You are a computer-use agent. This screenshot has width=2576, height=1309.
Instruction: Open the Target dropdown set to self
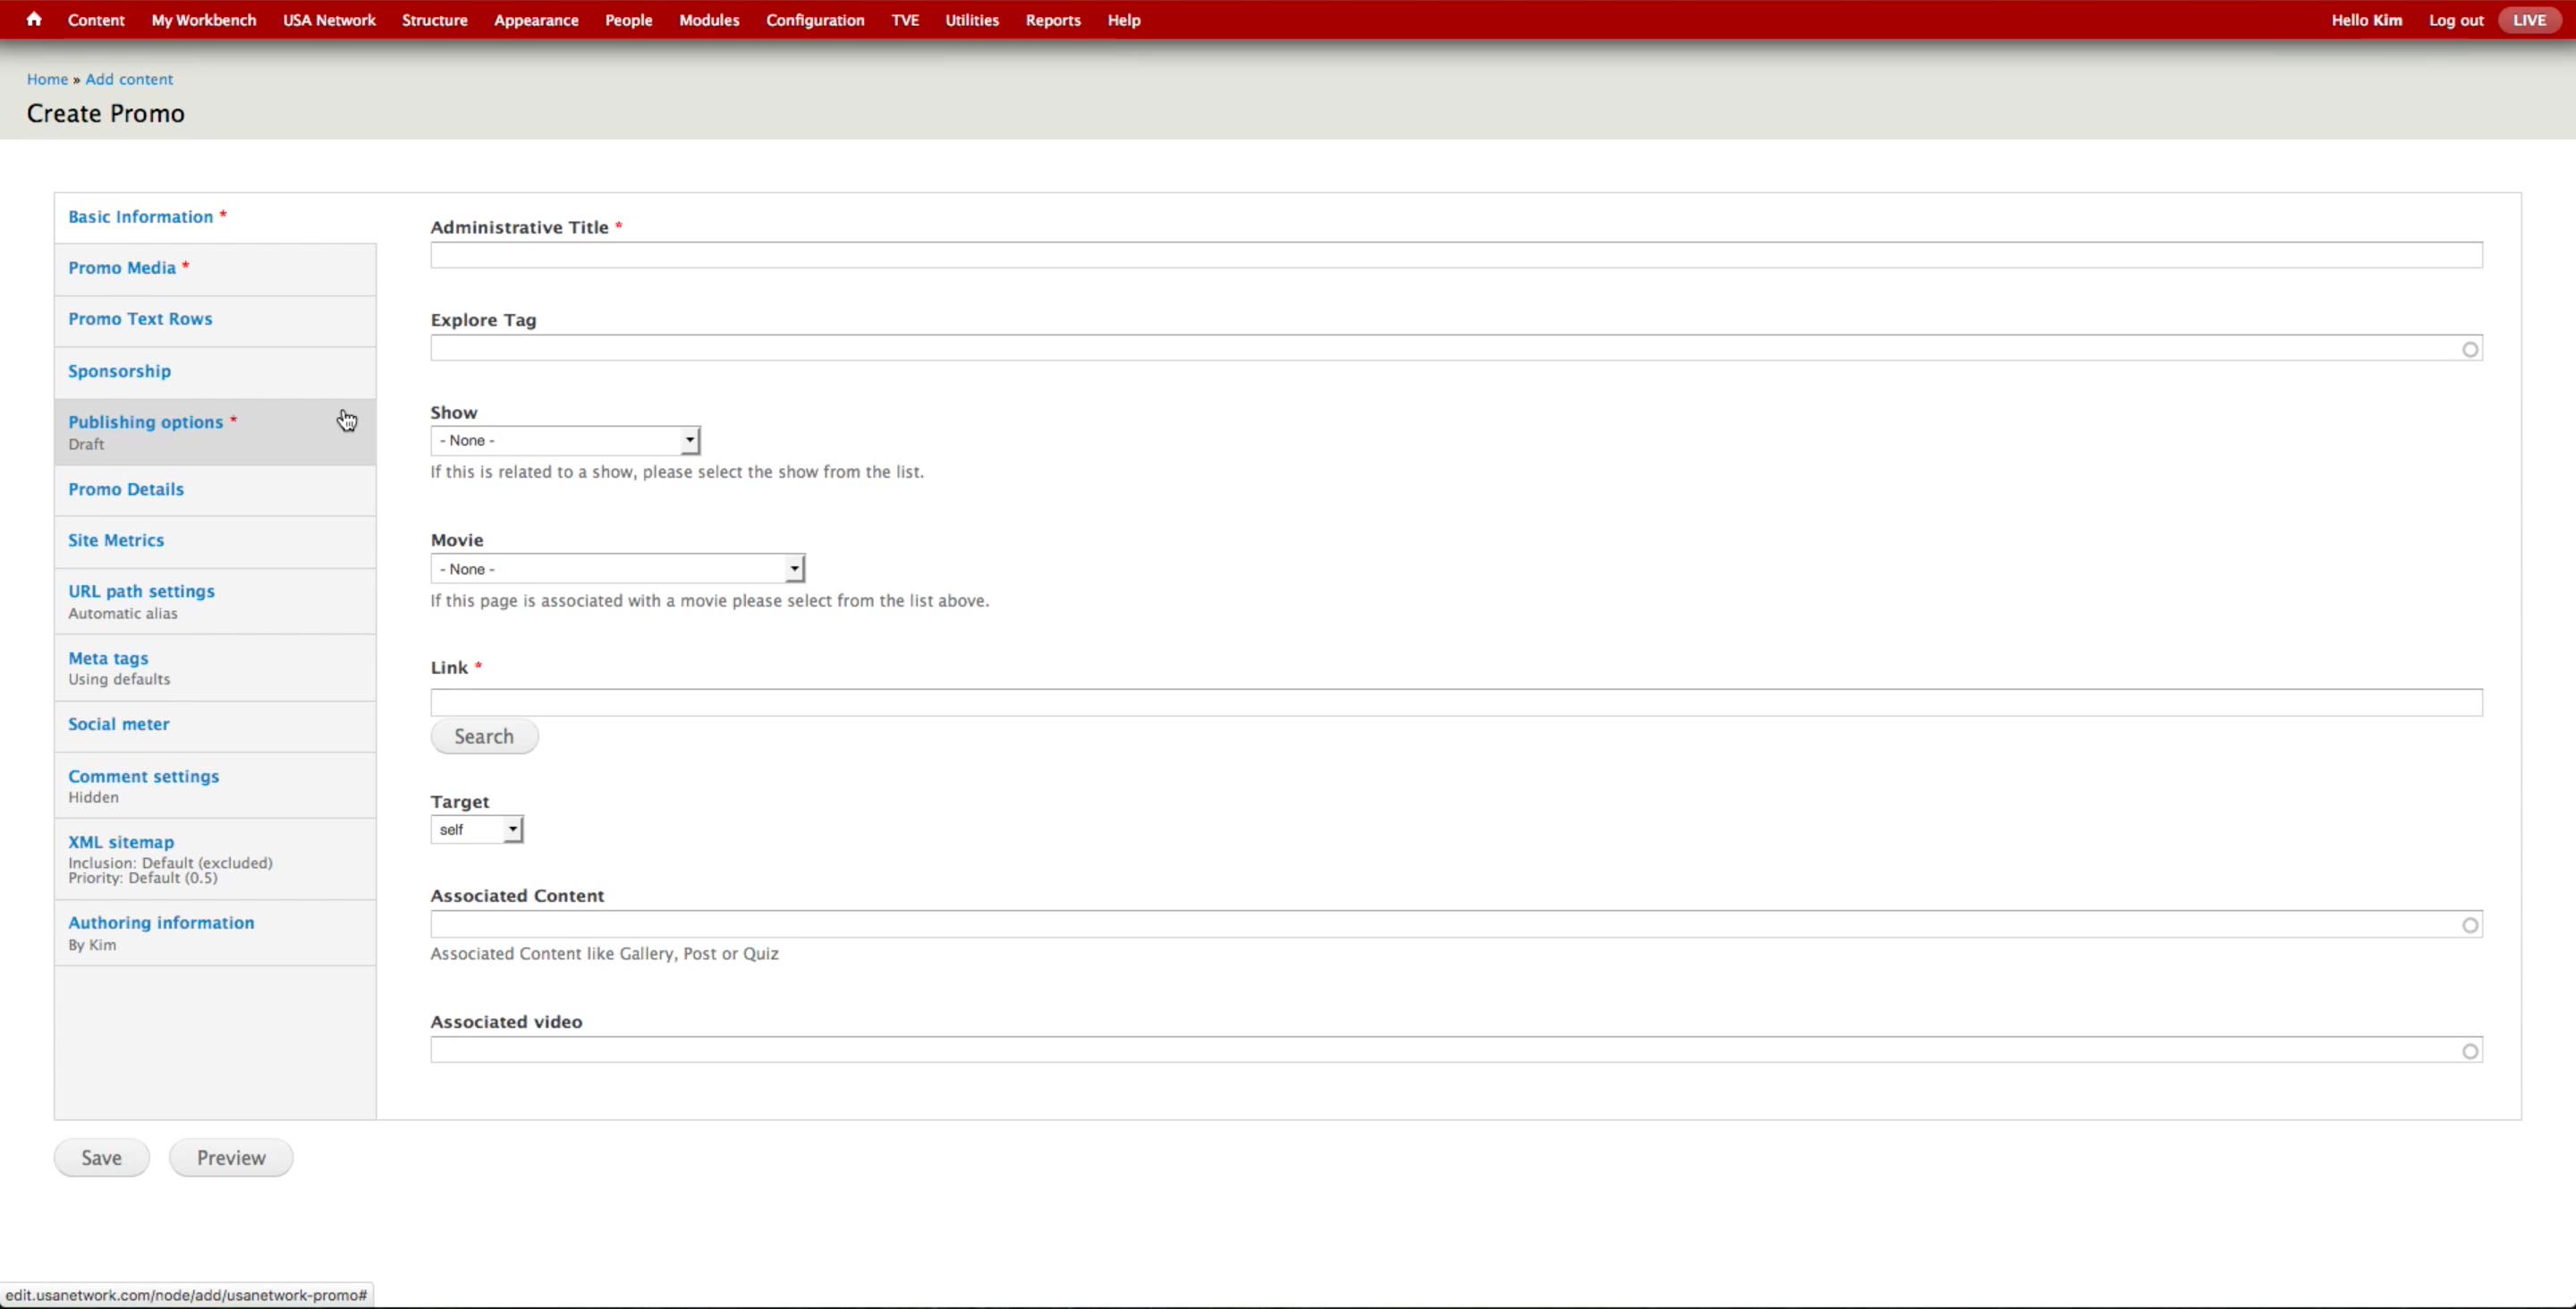coord(477,830)
